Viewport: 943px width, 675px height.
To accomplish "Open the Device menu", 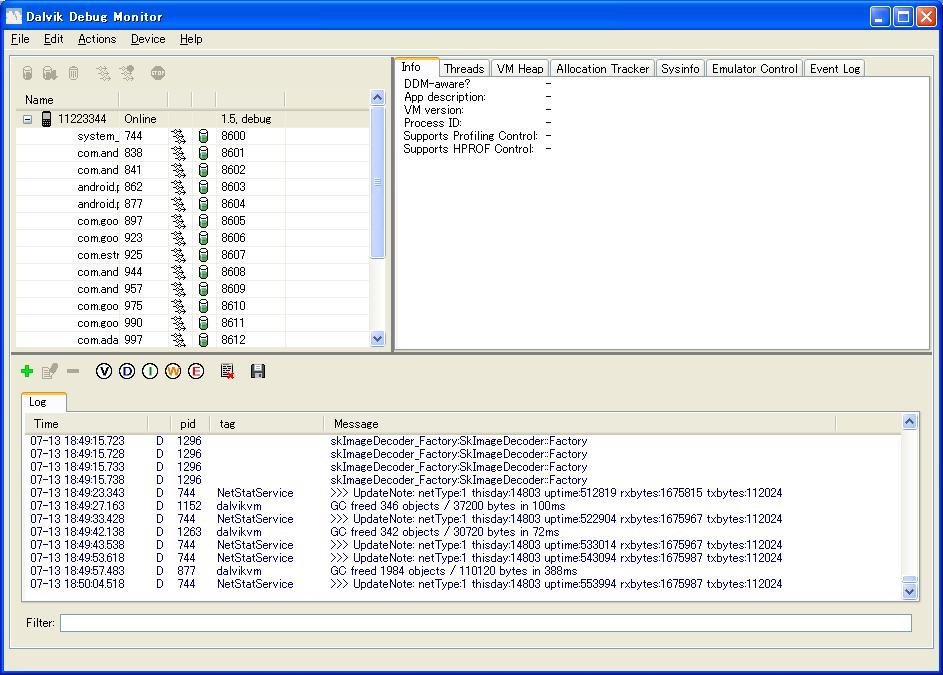I will point(148,39).
